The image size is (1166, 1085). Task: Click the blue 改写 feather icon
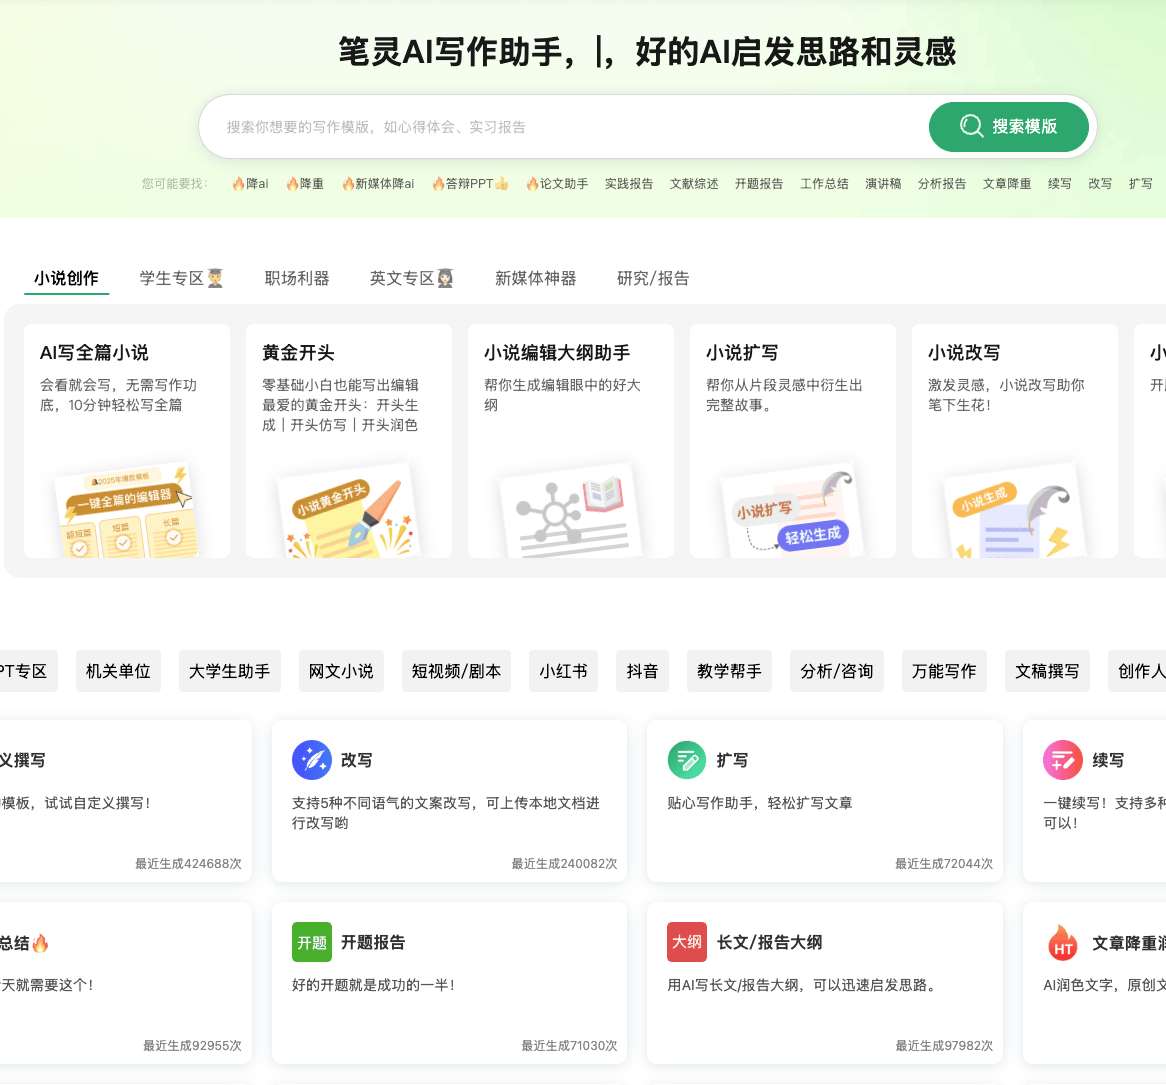point(312,760)
